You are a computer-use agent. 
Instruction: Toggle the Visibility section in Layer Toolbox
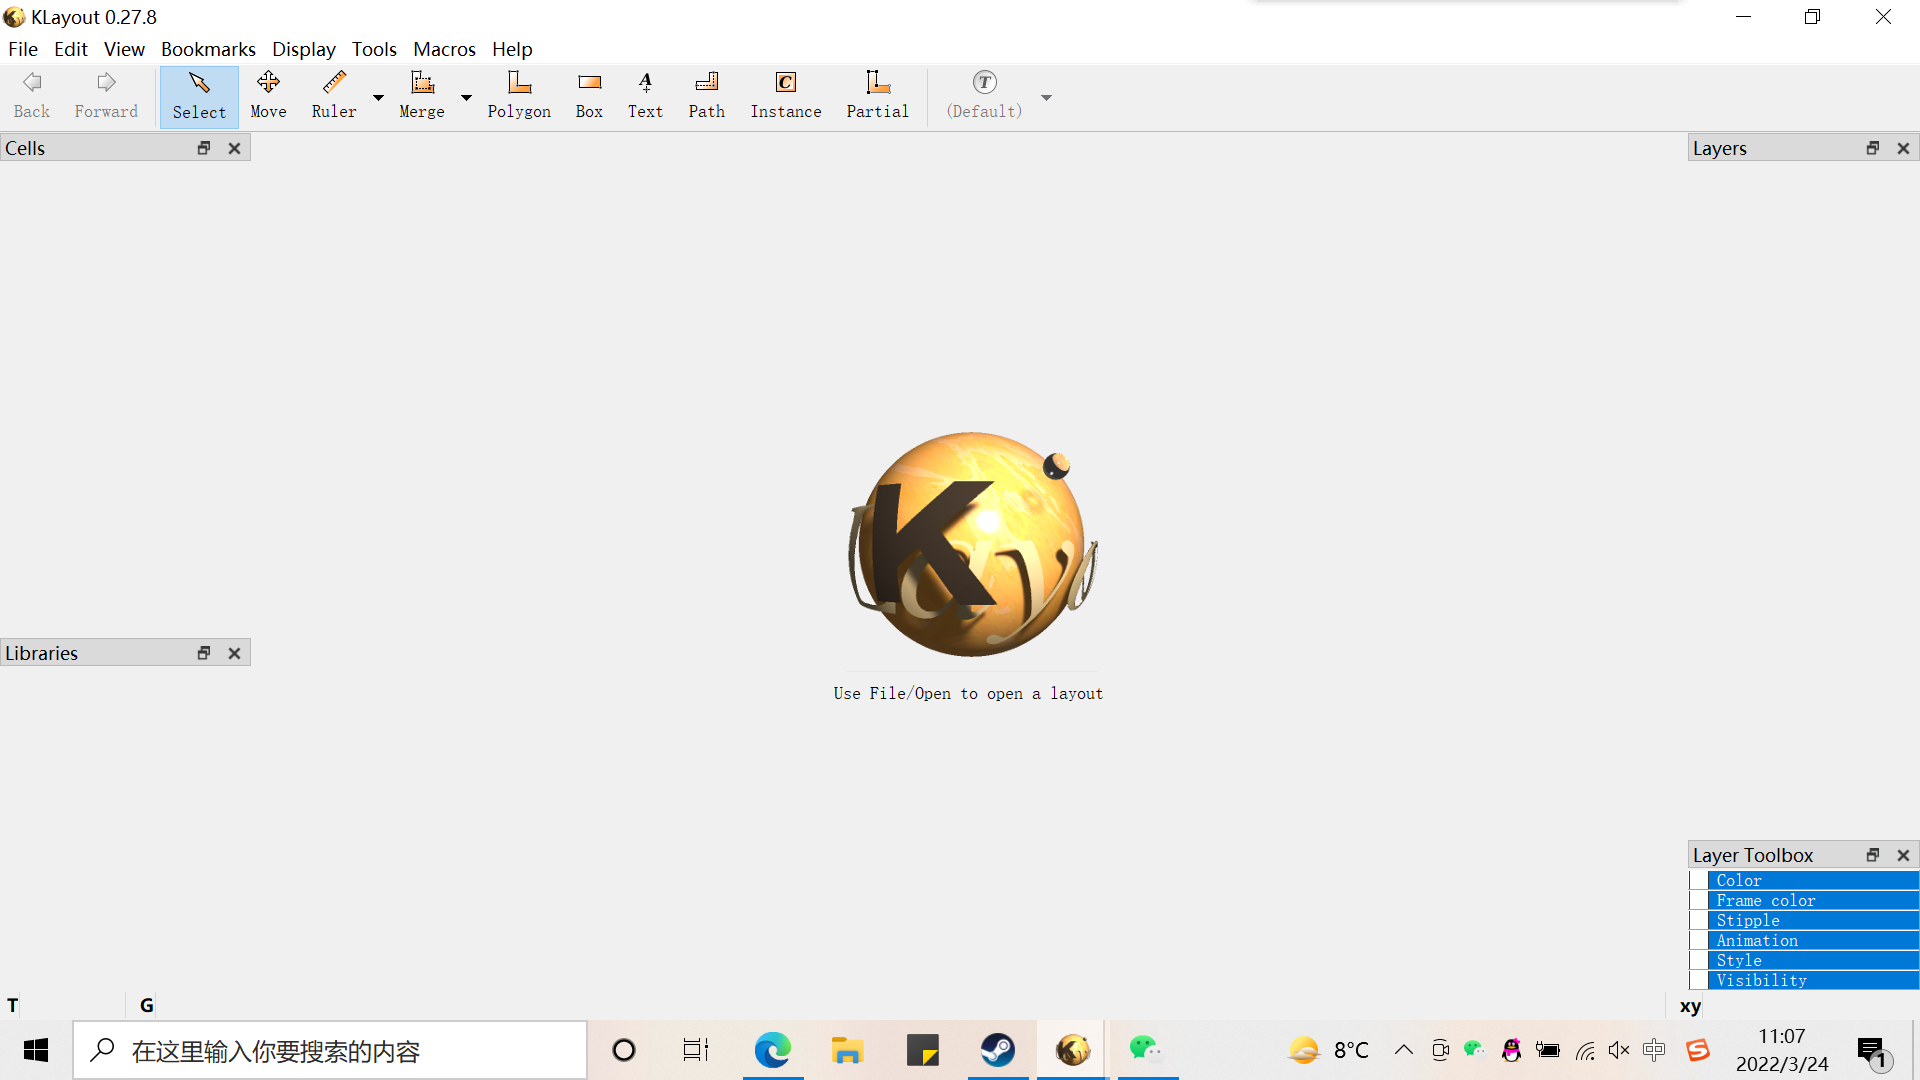(x=1761, y=980)
